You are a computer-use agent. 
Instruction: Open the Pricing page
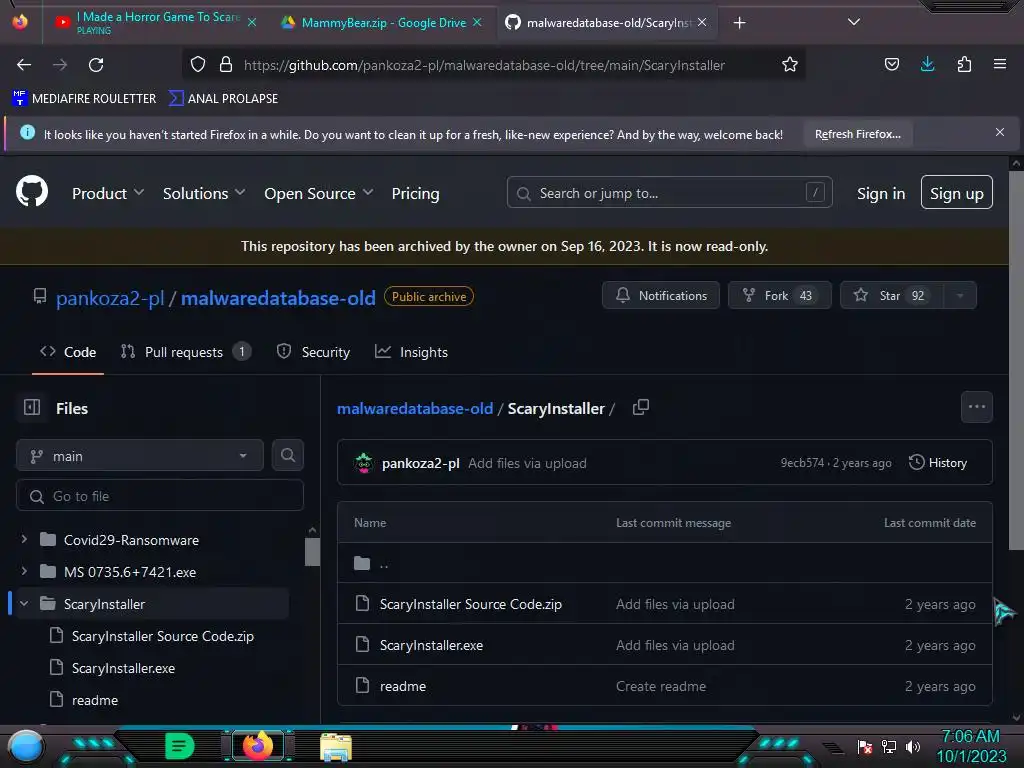click(x=415, y=193)
